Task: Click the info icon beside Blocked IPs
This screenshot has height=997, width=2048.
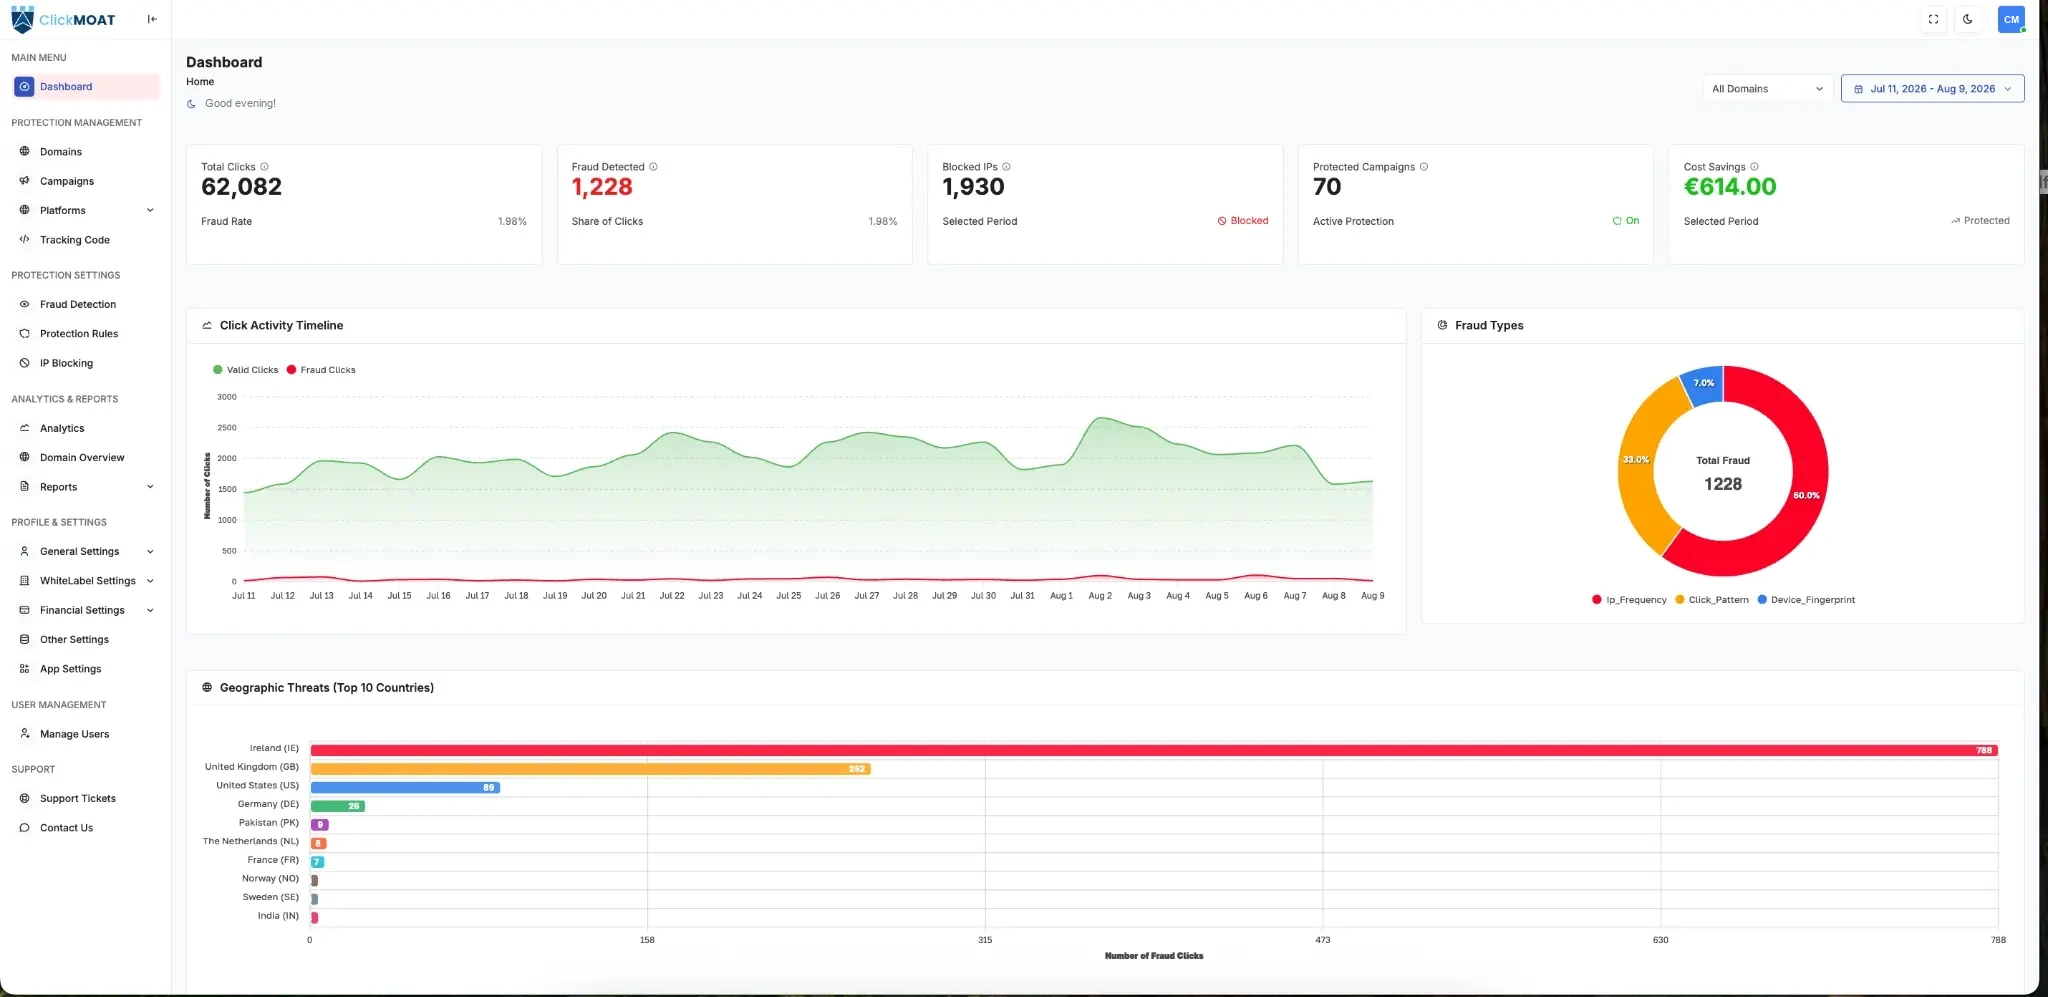Action: [x=1006, y=167]
